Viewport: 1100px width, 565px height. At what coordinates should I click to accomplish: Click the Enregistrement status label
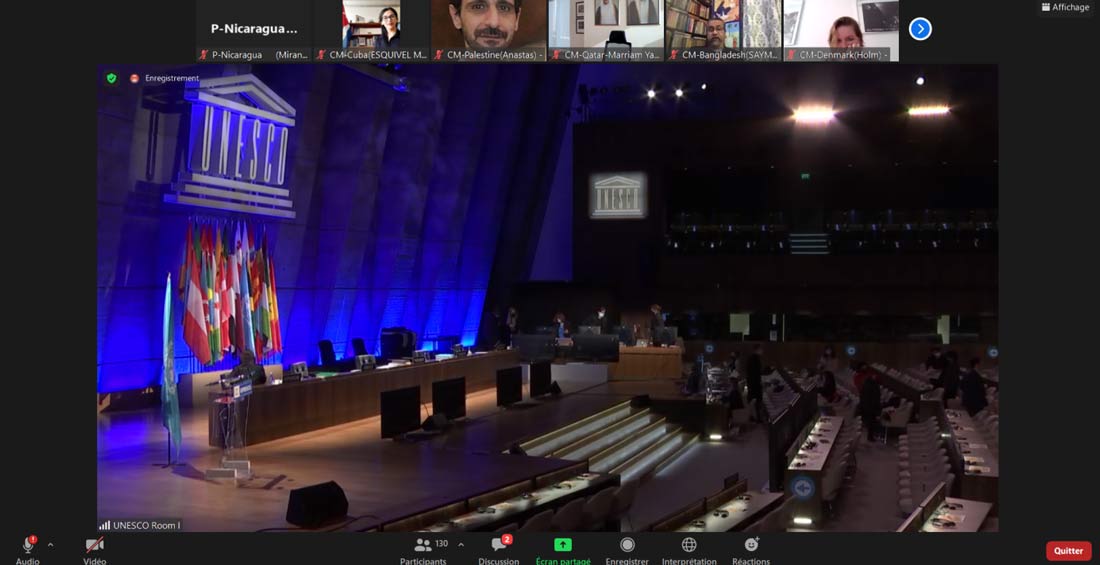pyautogui.click(x=172, y=79)
